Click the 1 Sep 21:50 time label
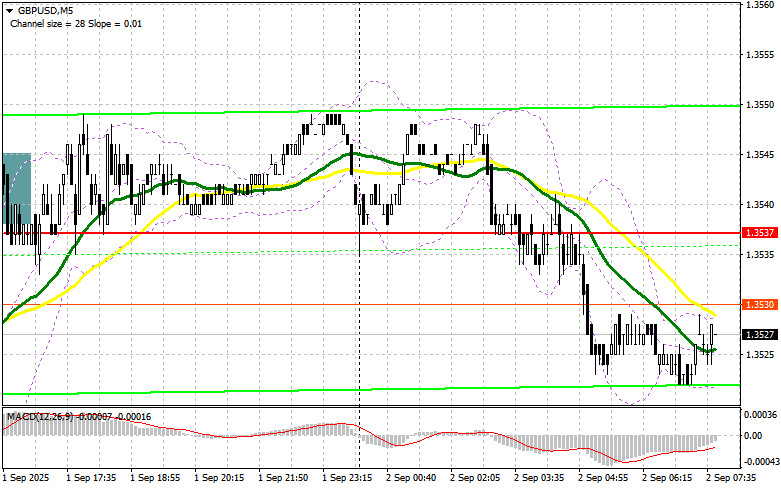 tap(283, 478)
